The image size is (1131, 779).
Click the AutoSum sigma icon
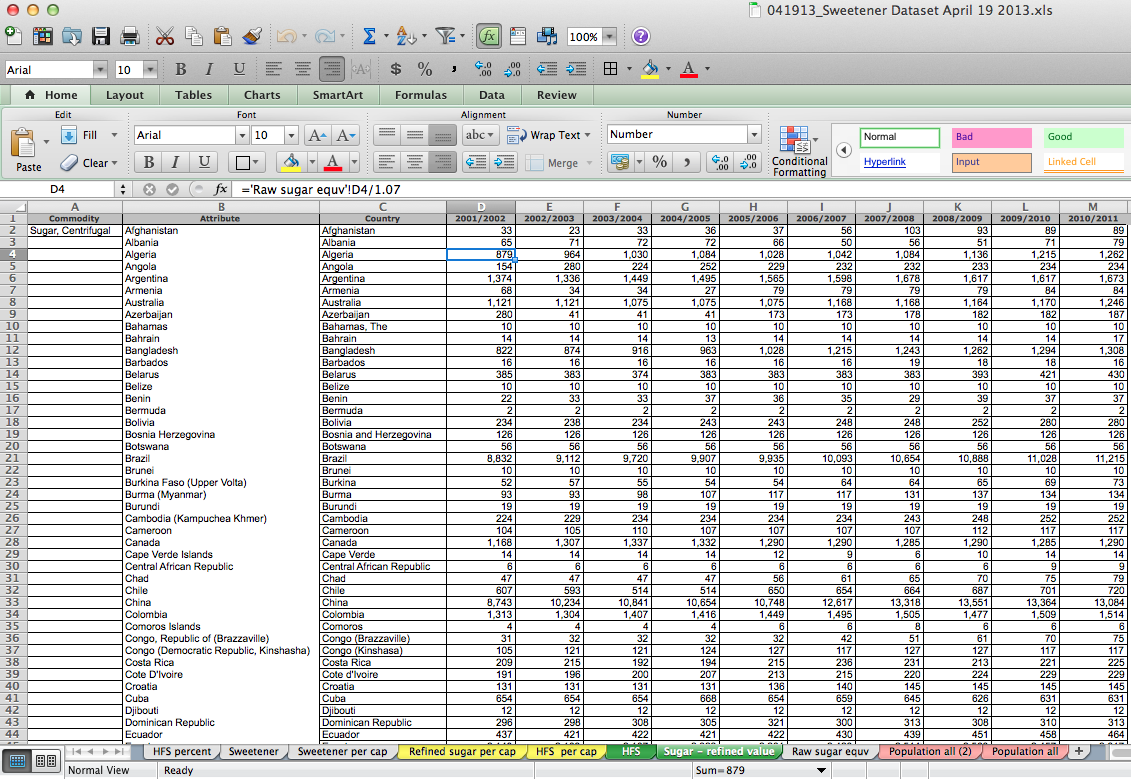[369, 35]
